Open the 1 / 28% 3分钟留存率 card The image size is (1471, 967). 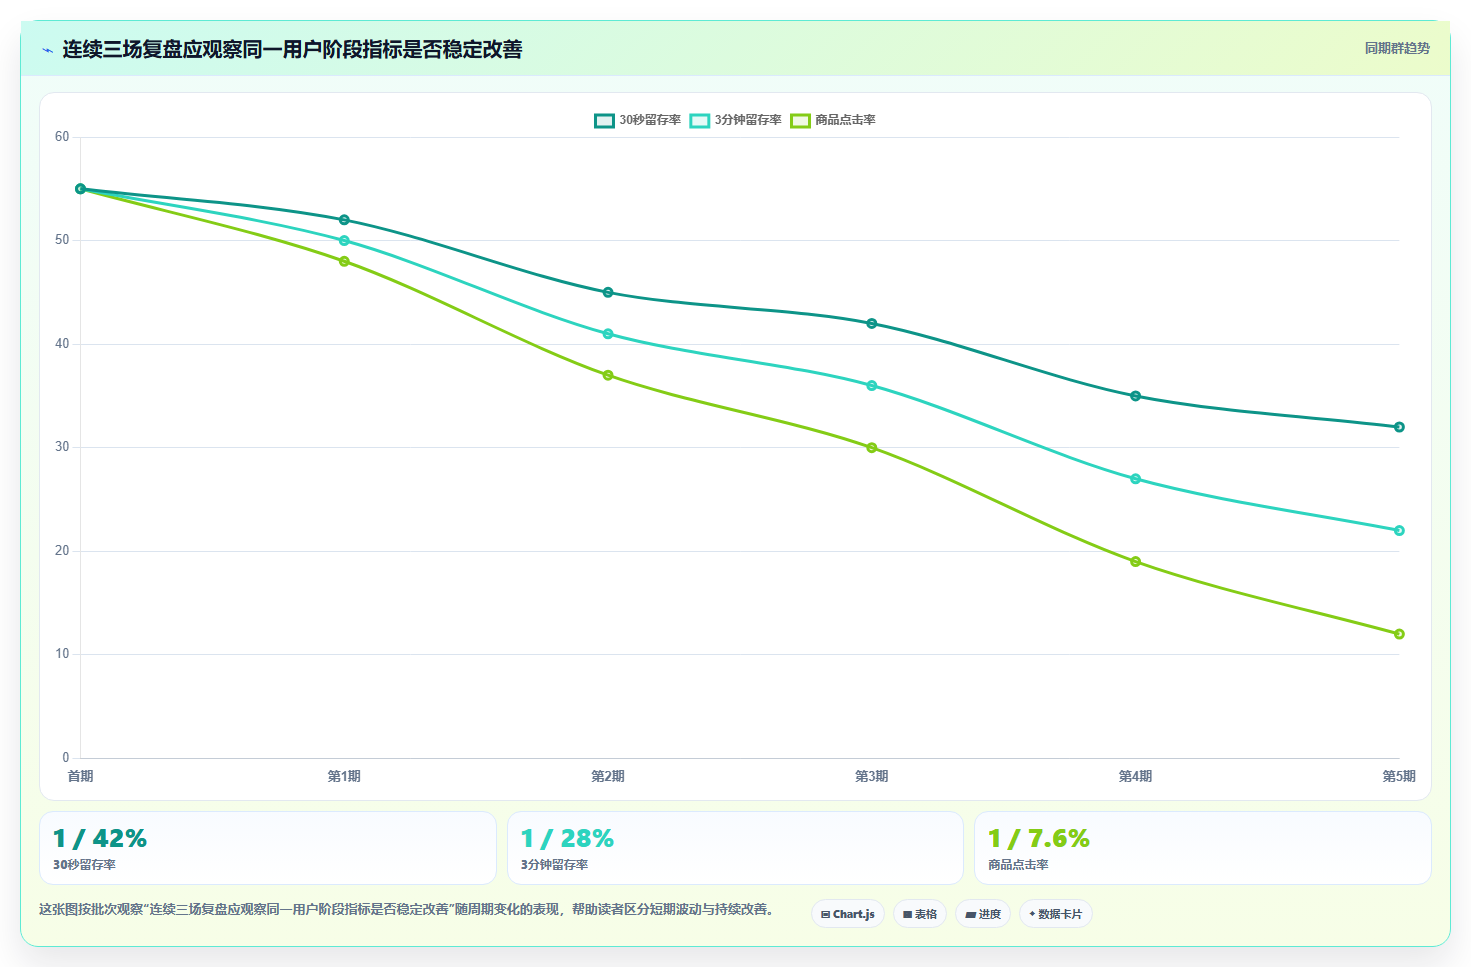point(735,848)
